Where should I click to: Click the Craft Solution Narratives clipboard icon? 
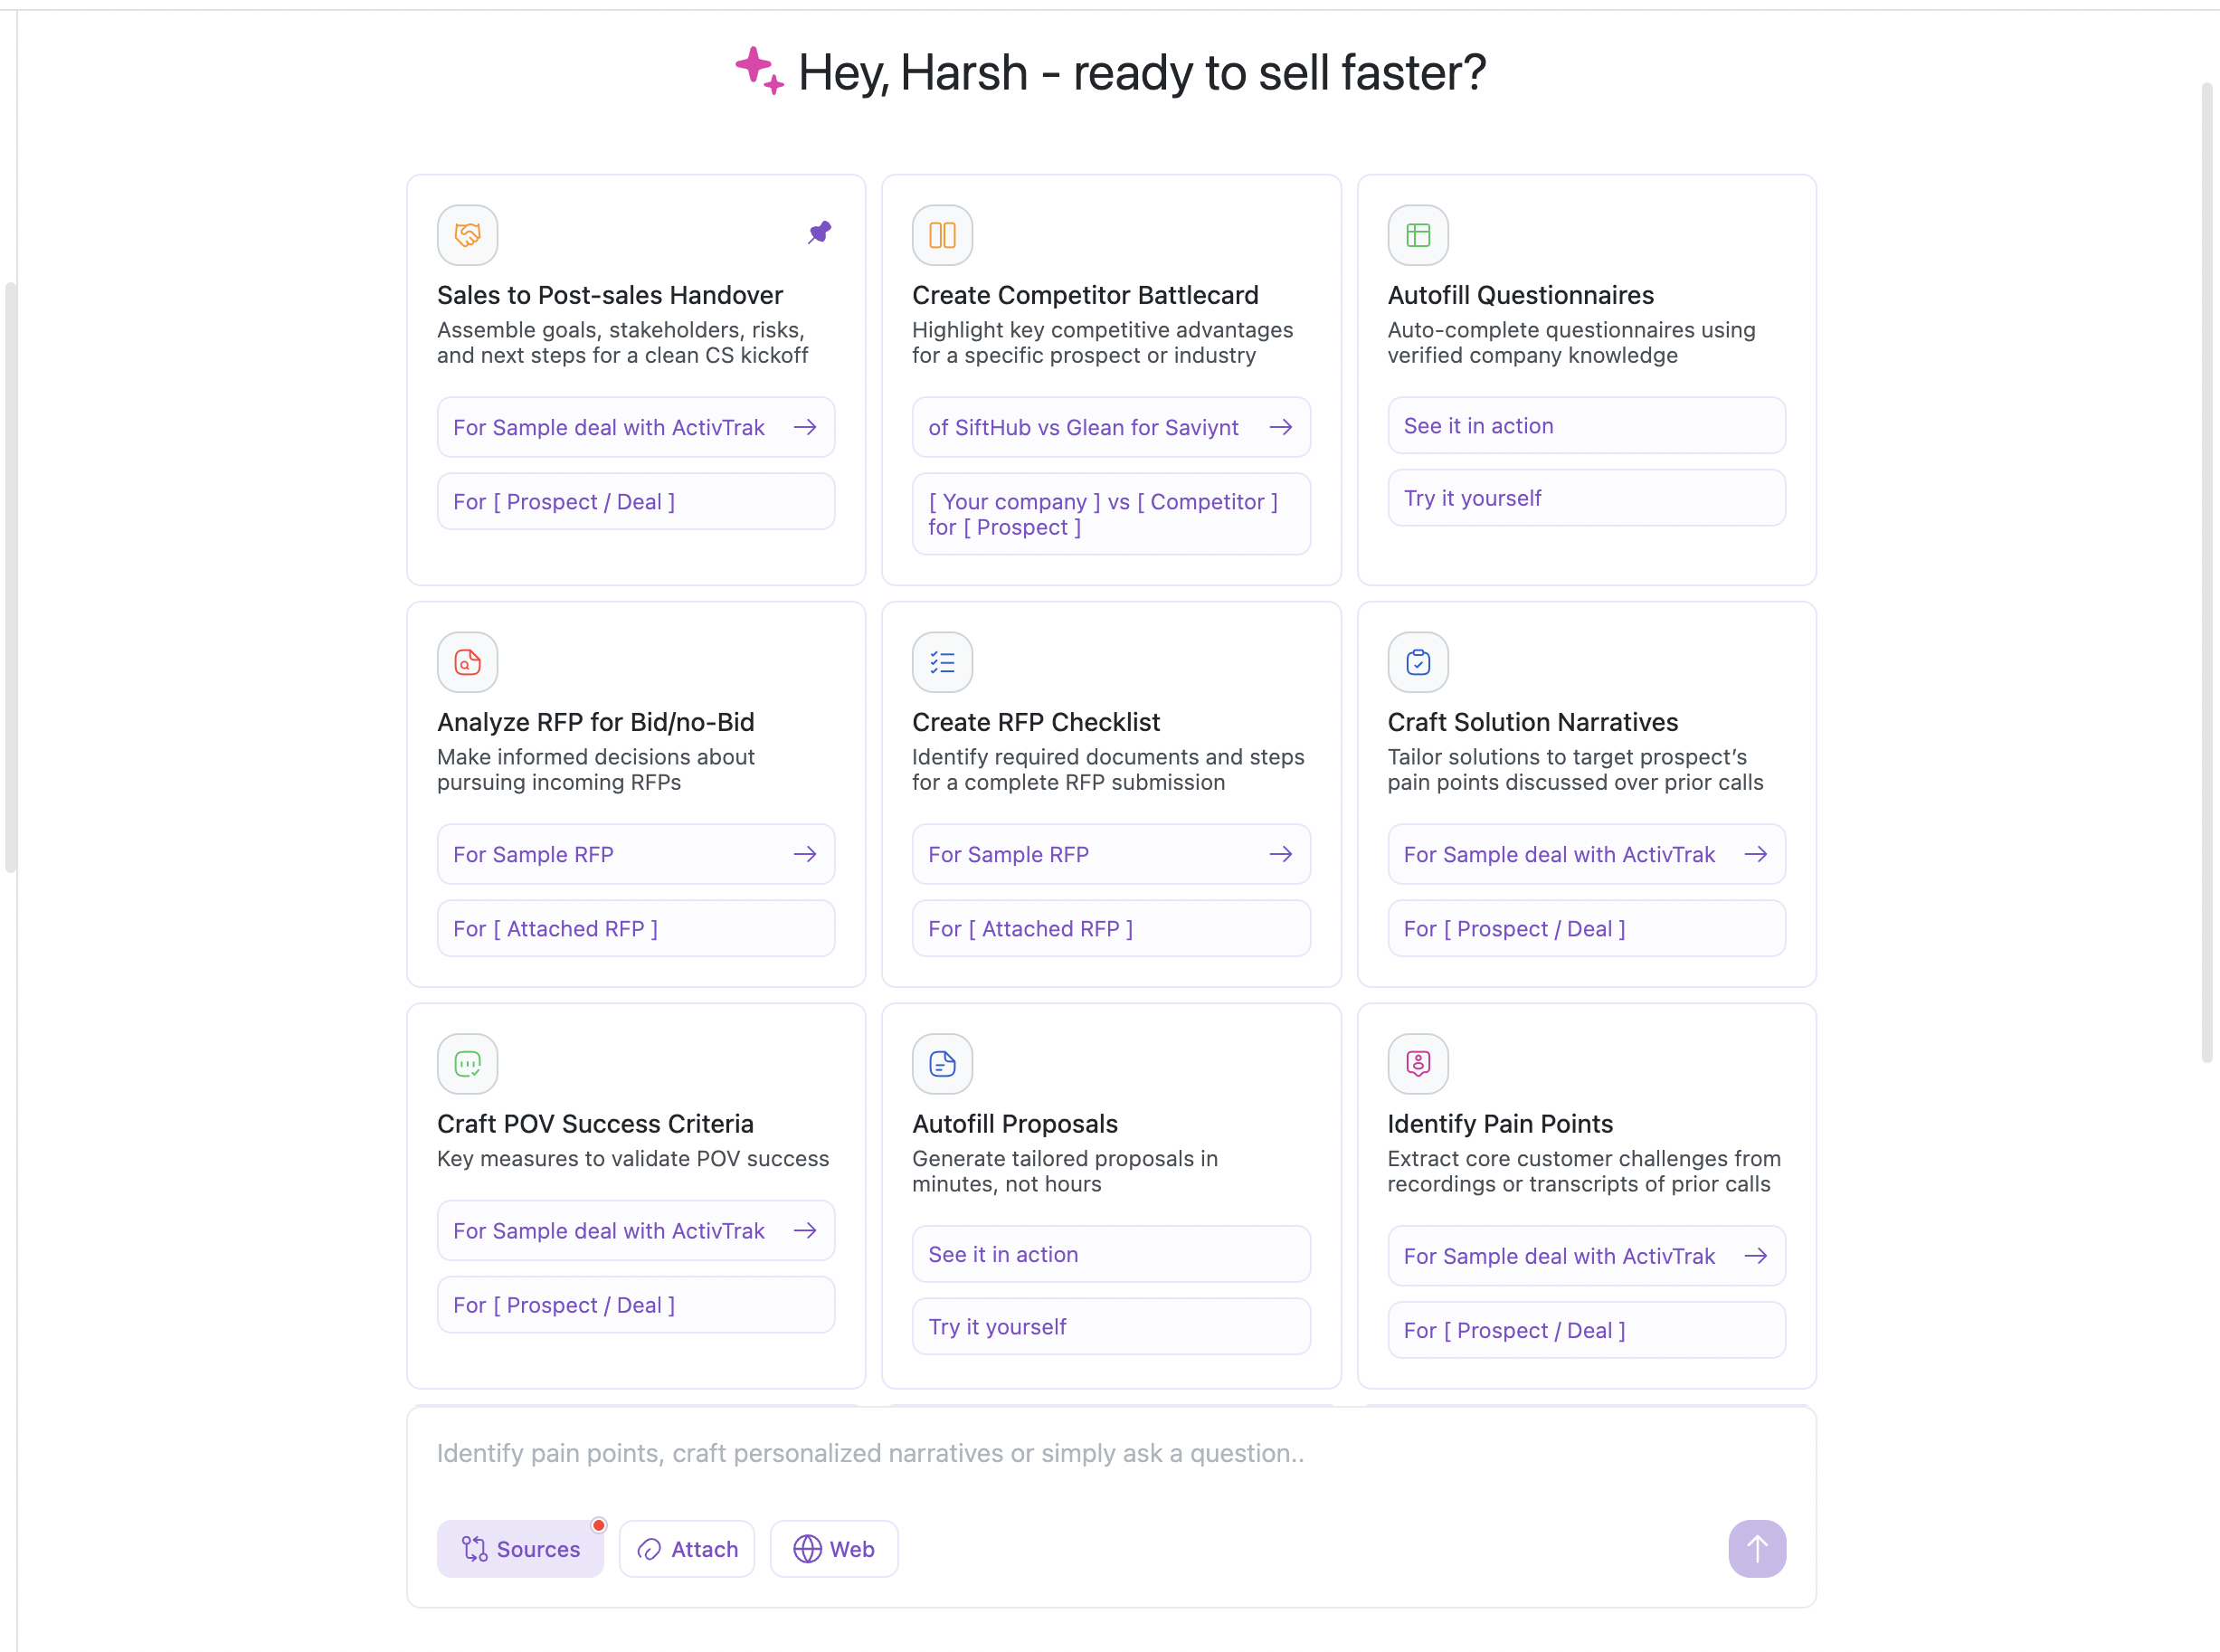1417,662
